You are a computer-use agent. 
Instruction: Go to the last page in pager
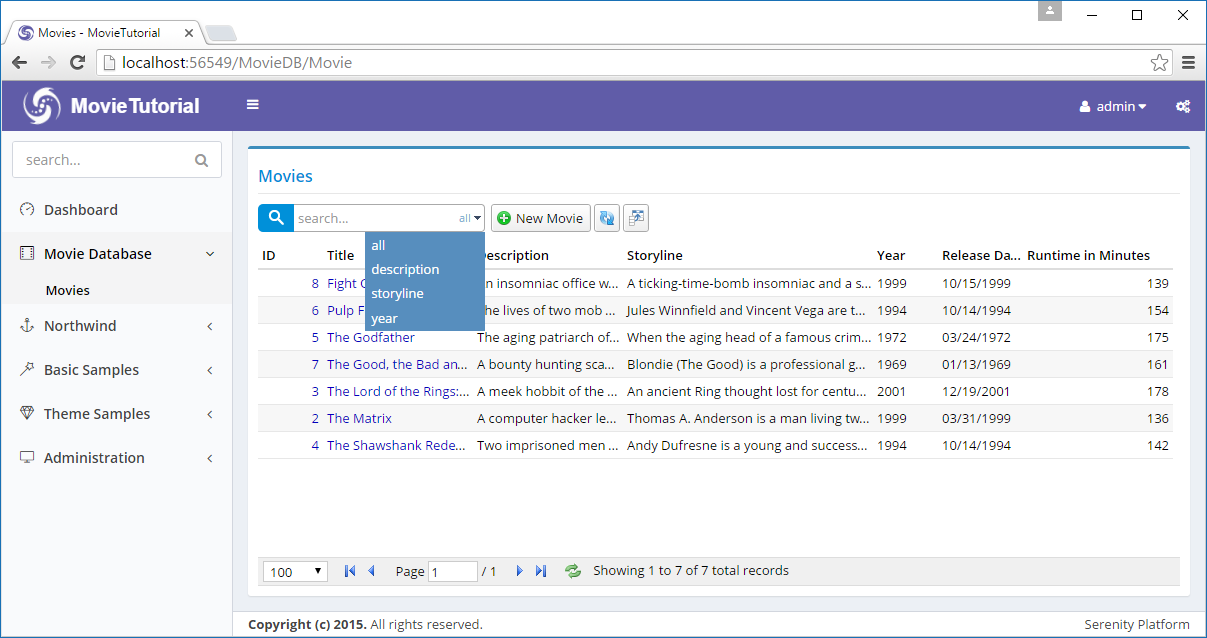click(x=541, y=571)
